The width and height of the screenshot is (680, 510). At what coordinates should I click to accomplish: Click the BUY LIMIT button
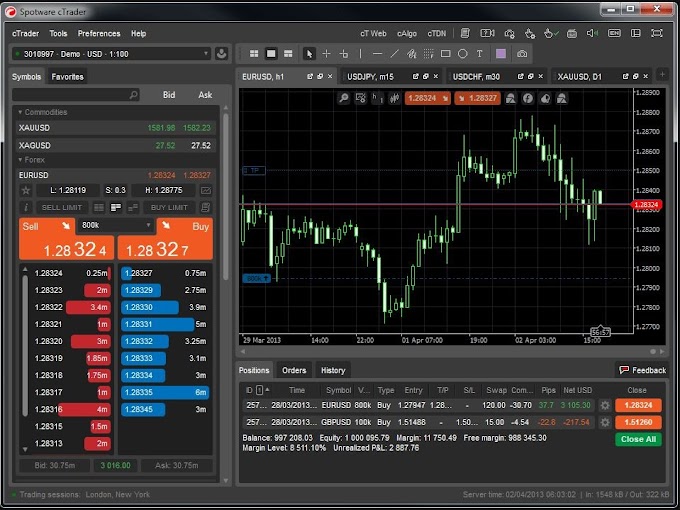[x=169, y=207]
